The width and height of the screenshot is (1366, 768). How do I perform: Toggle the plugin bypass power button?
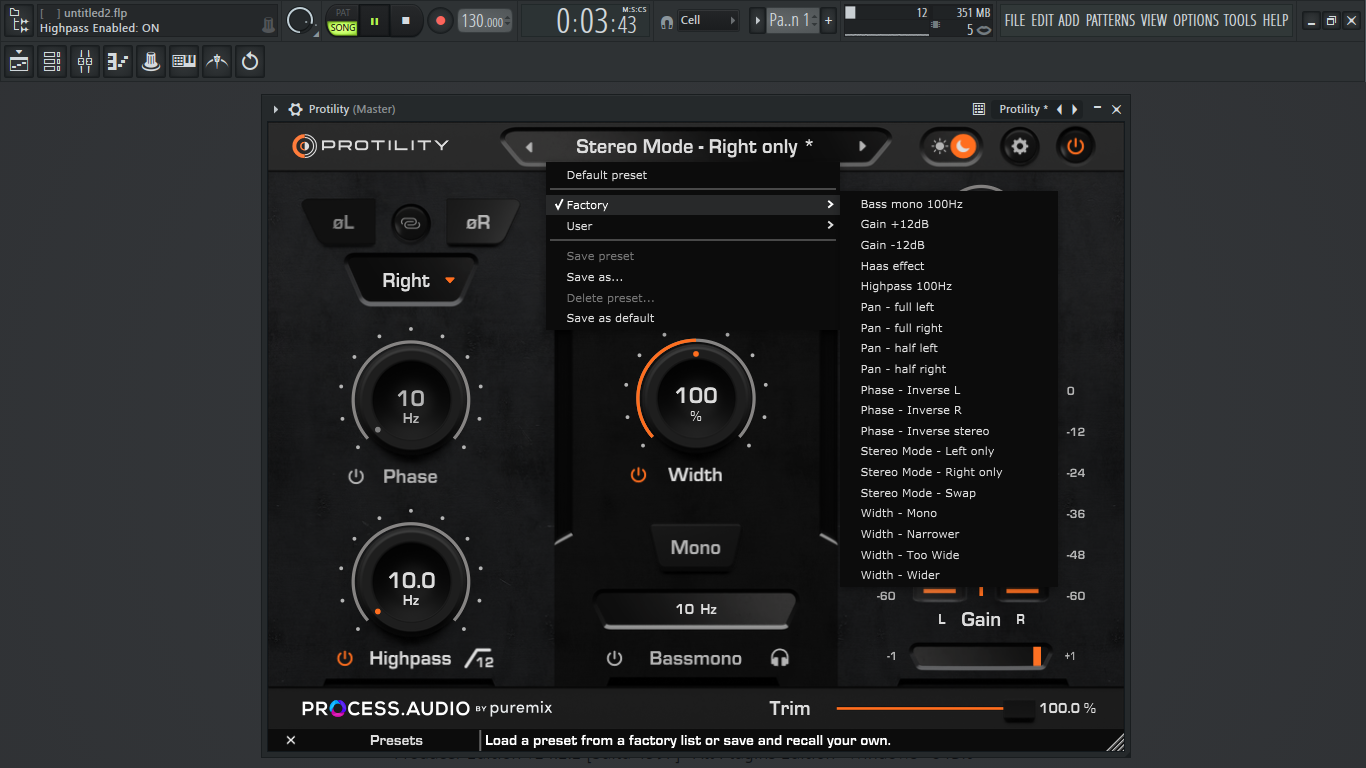coord(1075,147)
